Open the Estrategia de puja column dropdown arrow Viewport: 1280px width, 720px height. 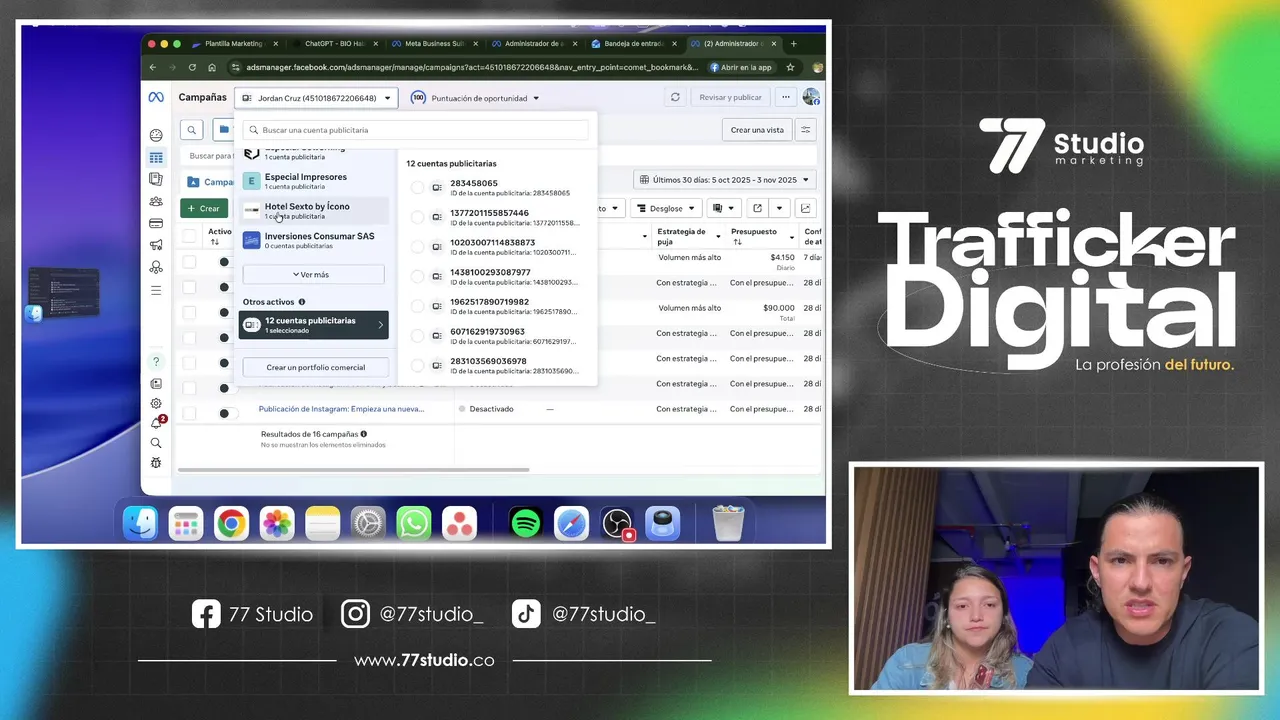(x=718, y=236)
